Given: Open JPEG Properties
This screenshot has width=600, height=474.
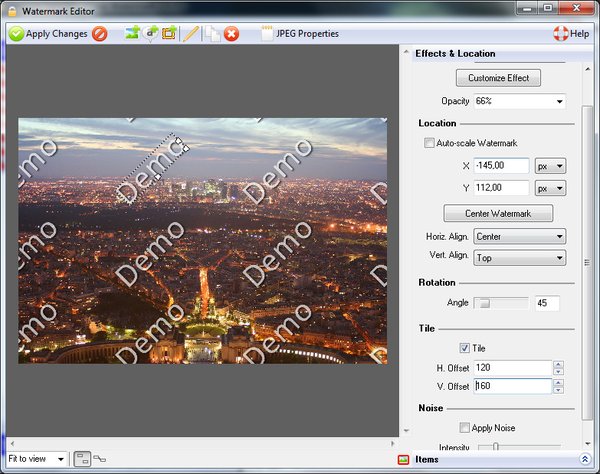Looking at the screenshot, I should point(299,34).
